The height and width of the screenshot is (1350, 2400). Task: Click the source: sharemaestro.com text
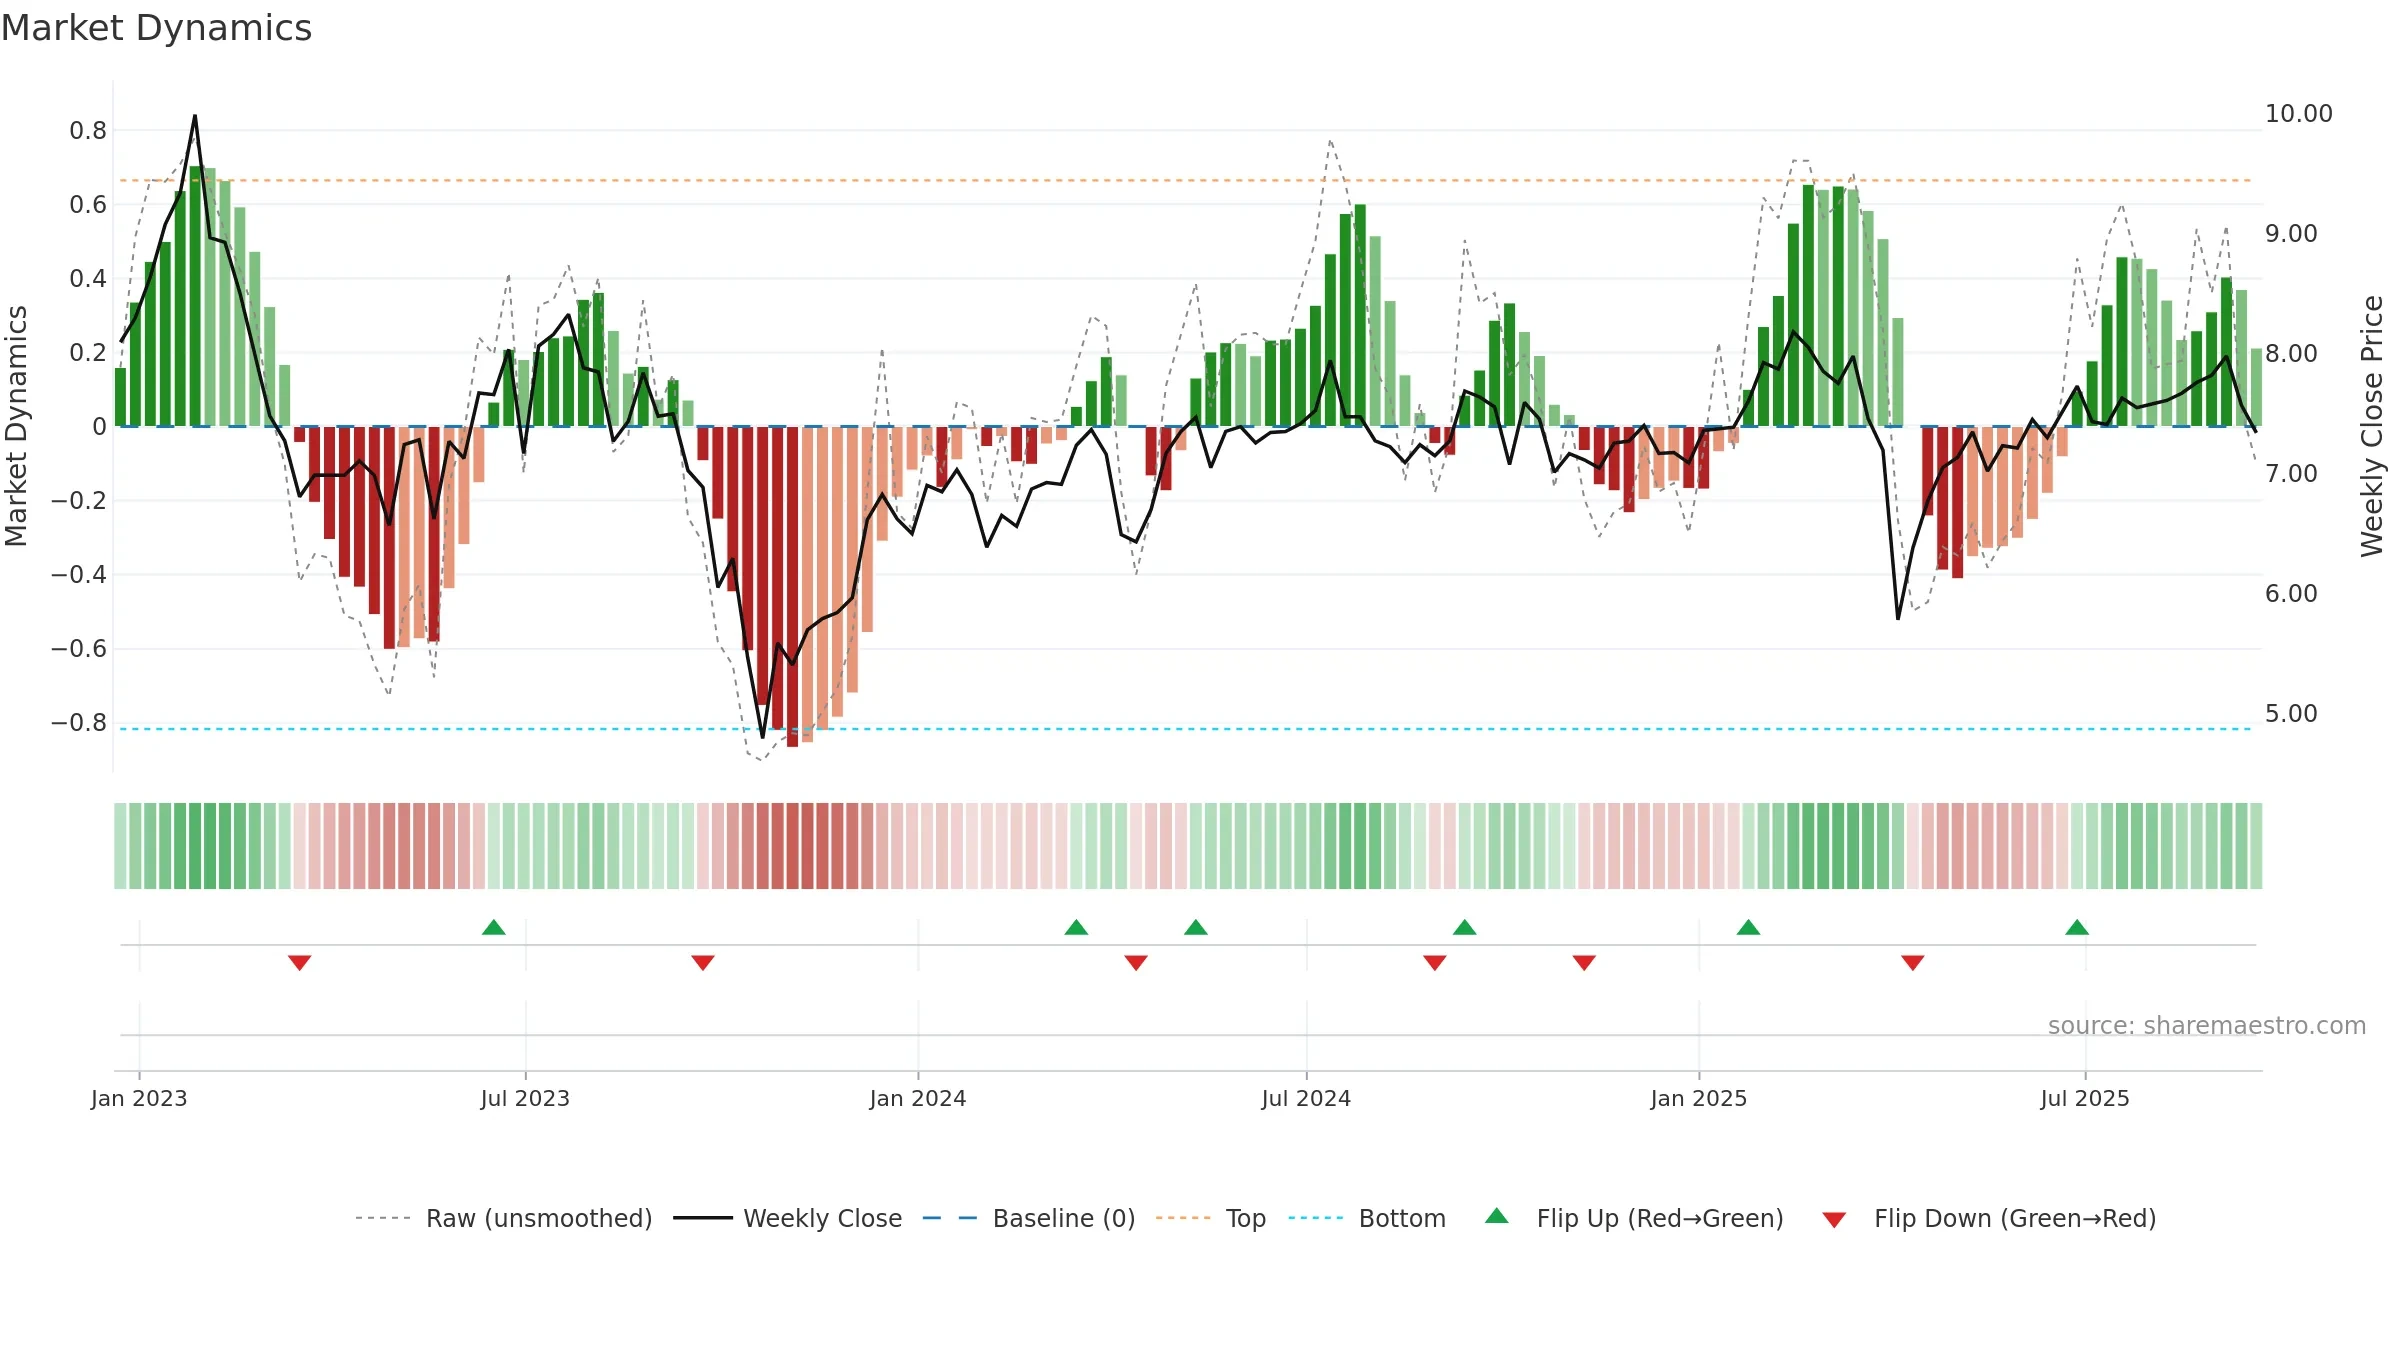click(2207, 1025)
